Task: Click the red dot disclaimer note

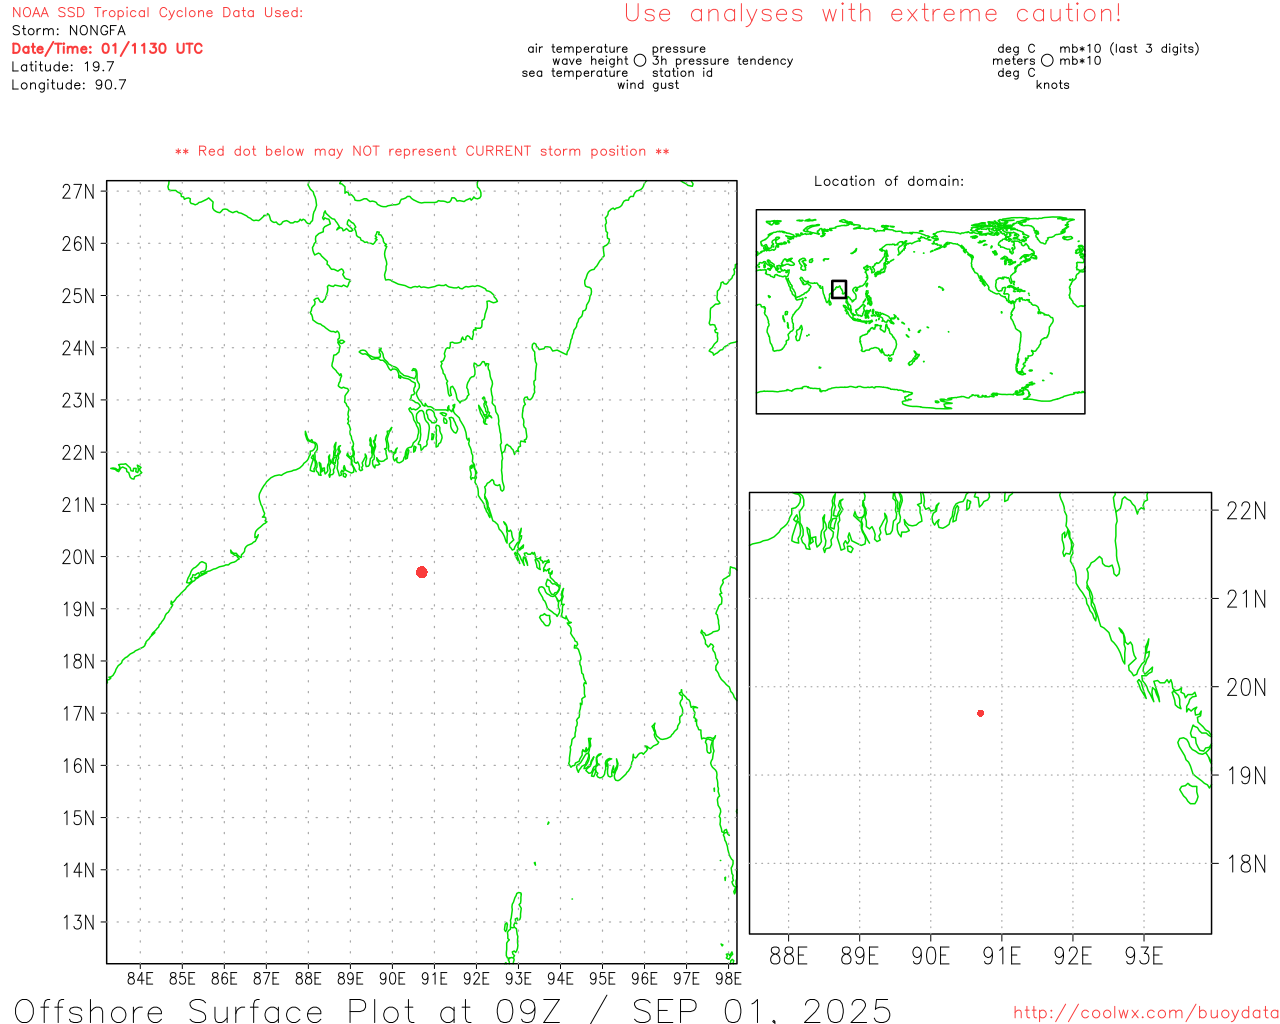Action: click(422, 152)
